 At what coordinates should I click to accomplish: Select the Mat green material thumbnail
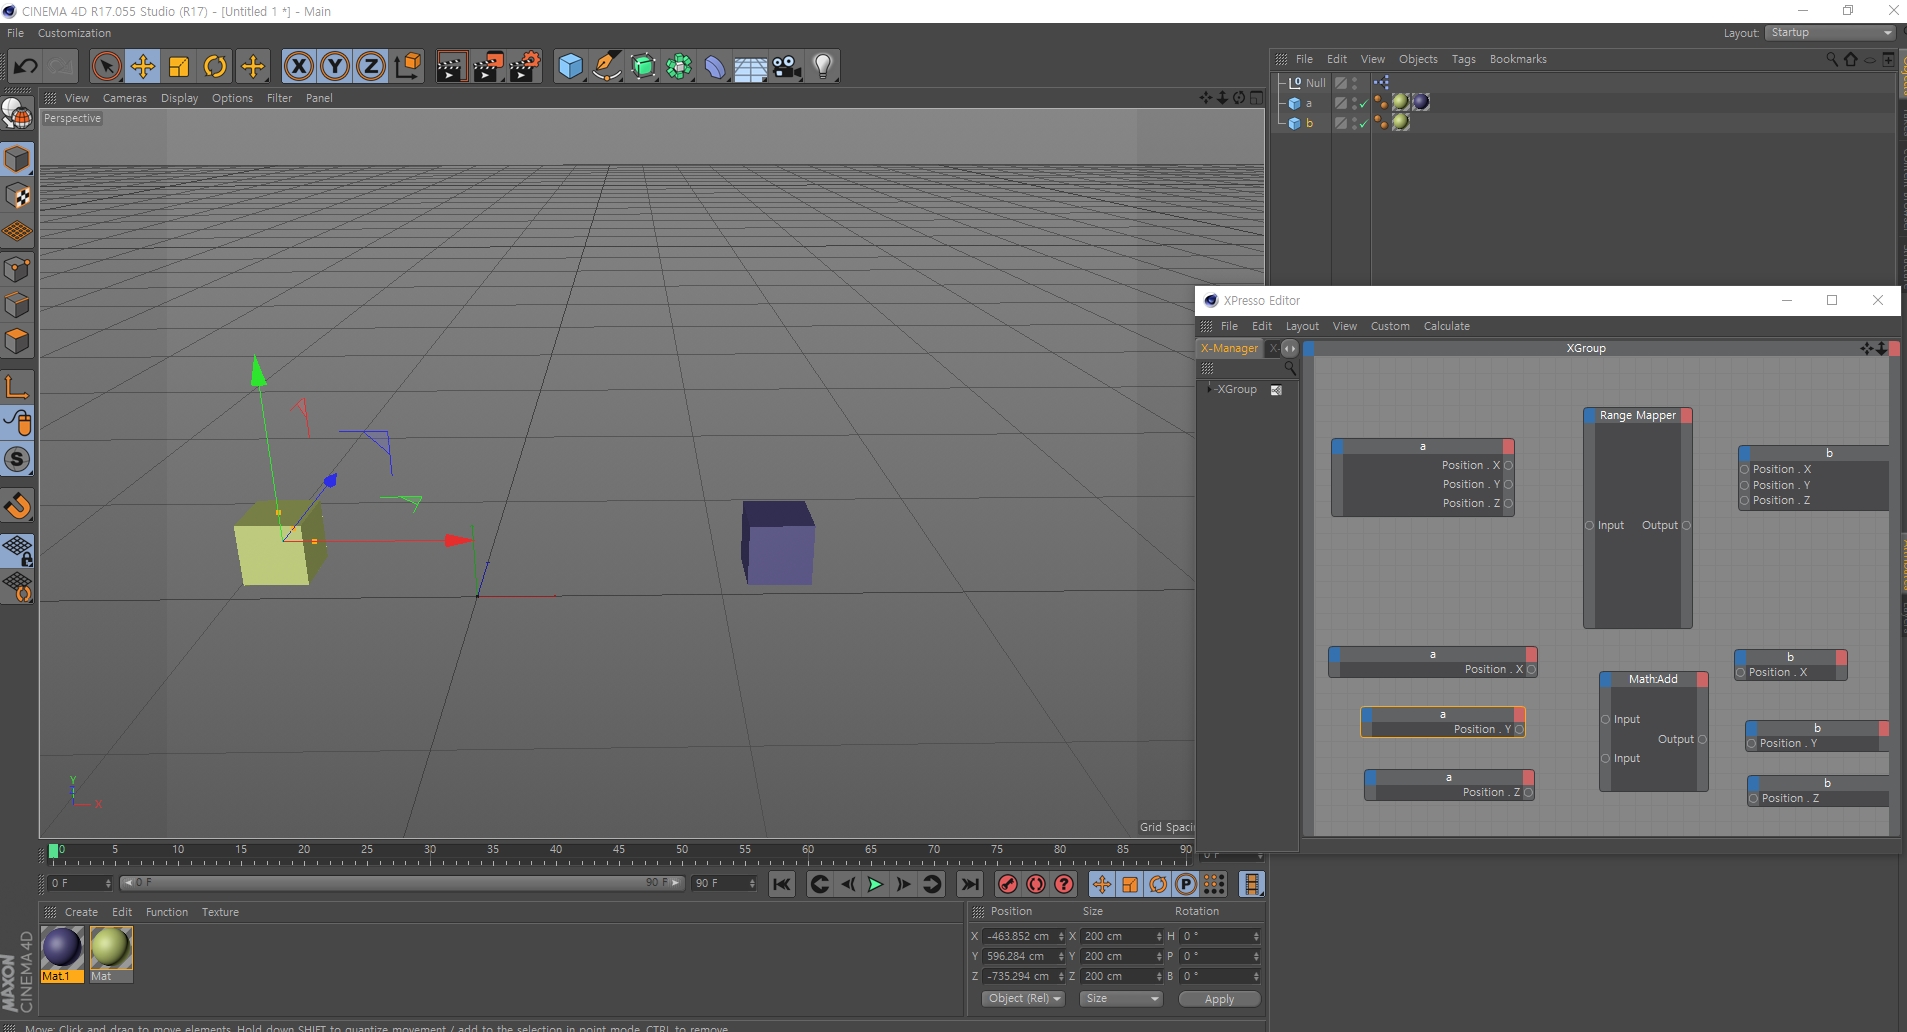click(x=110, y=948)
